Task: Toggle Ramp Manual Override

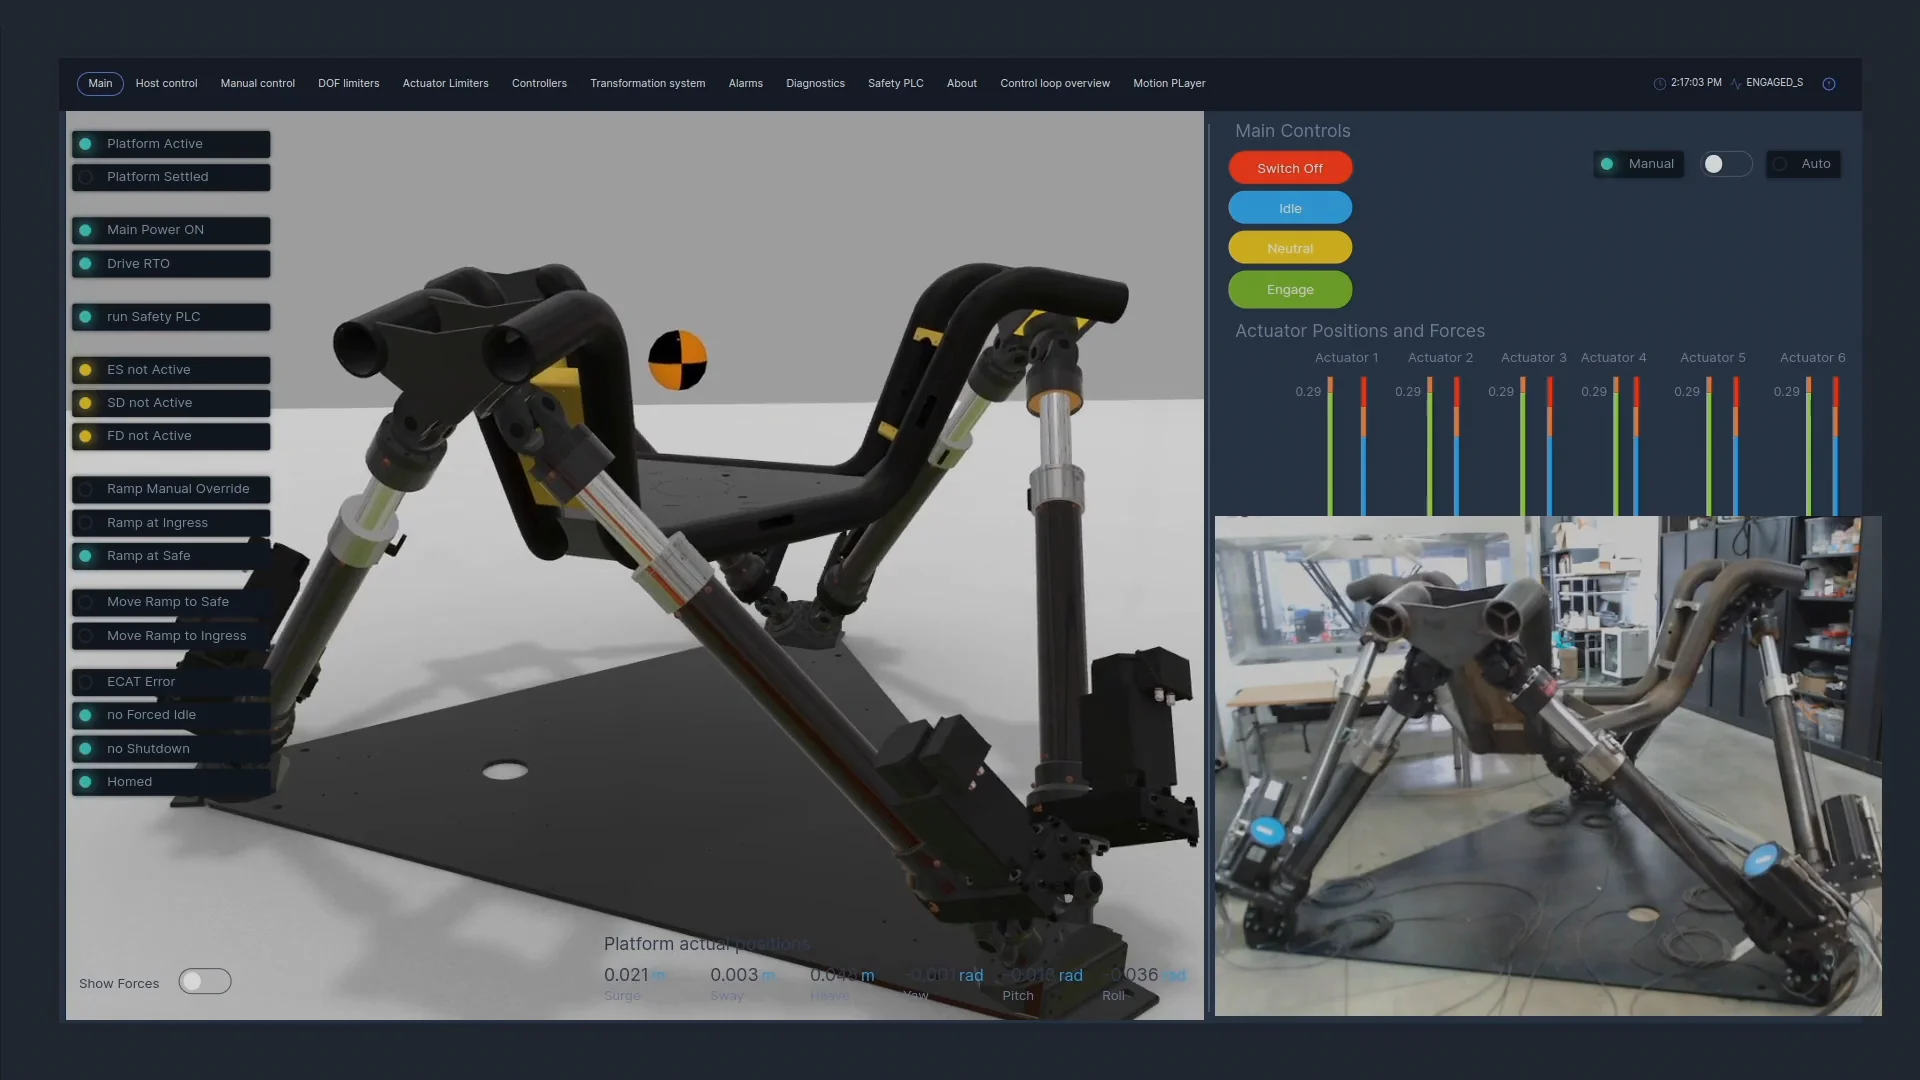Action: 171,489
